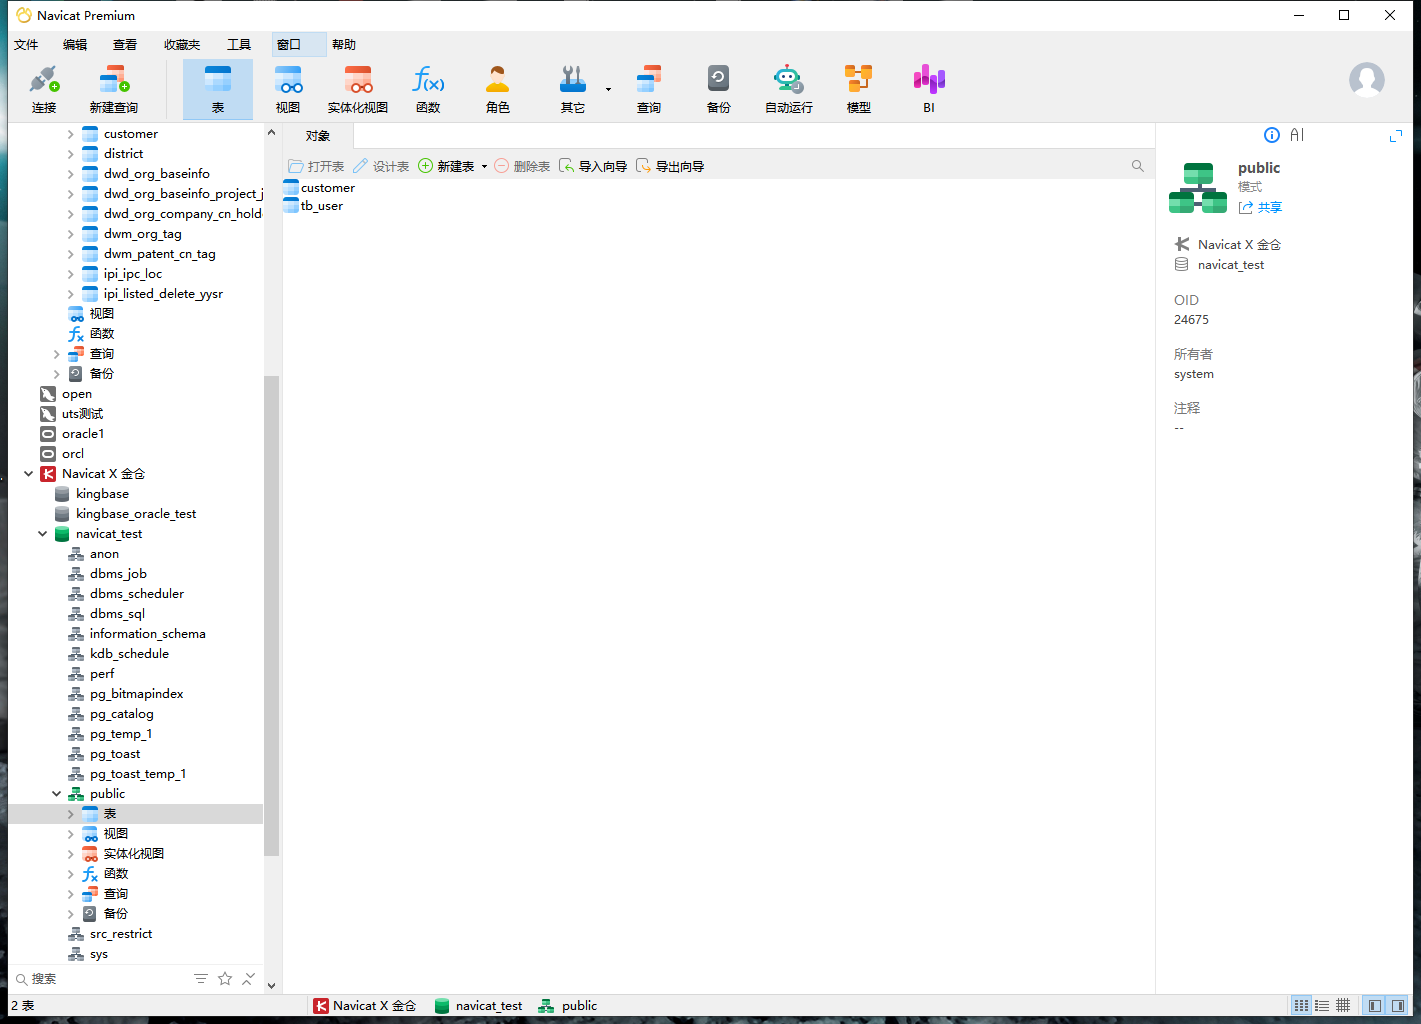The image size is (1421, 1024).
Task: Expand the district table node in tree
Action: pyautogui.click(x=71, y=154)
